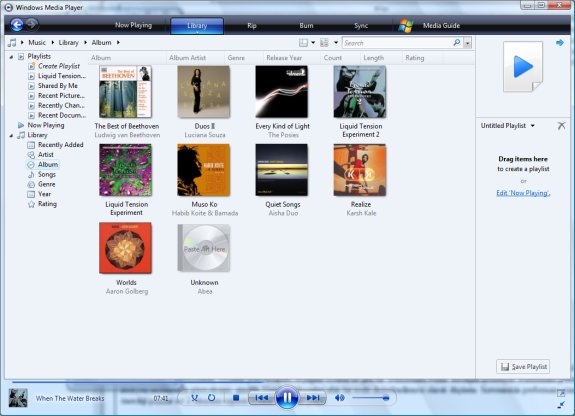Select the Muso Ko album cover
This screenshot has height=416, width=575.
(204, 170)
